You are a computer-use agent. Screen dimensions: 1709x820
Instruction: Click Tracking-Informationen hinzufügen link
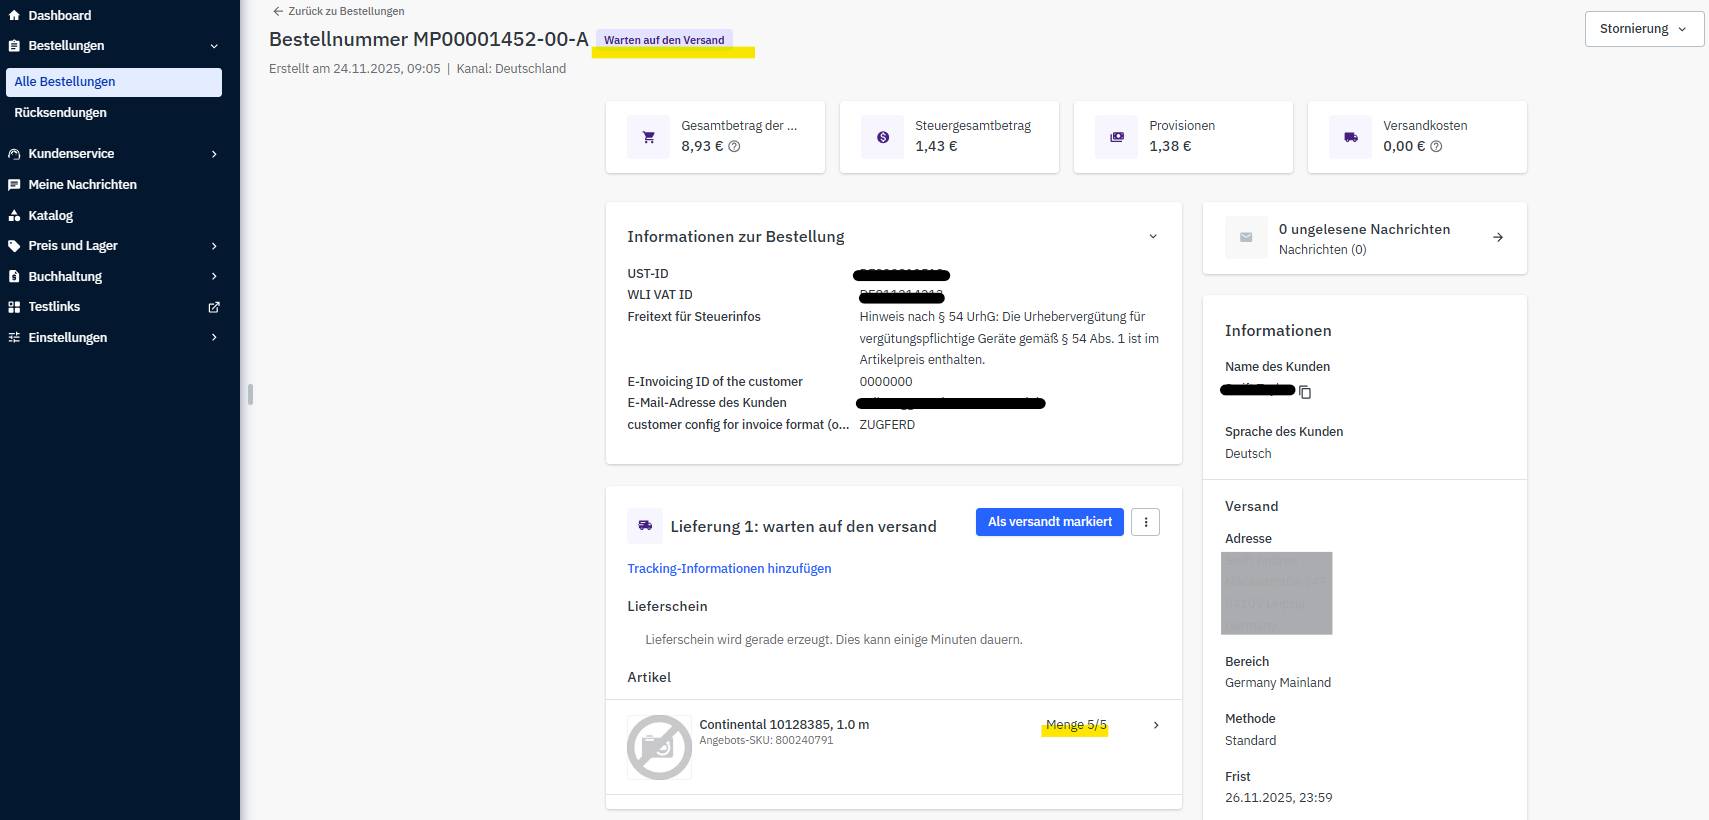729,569
